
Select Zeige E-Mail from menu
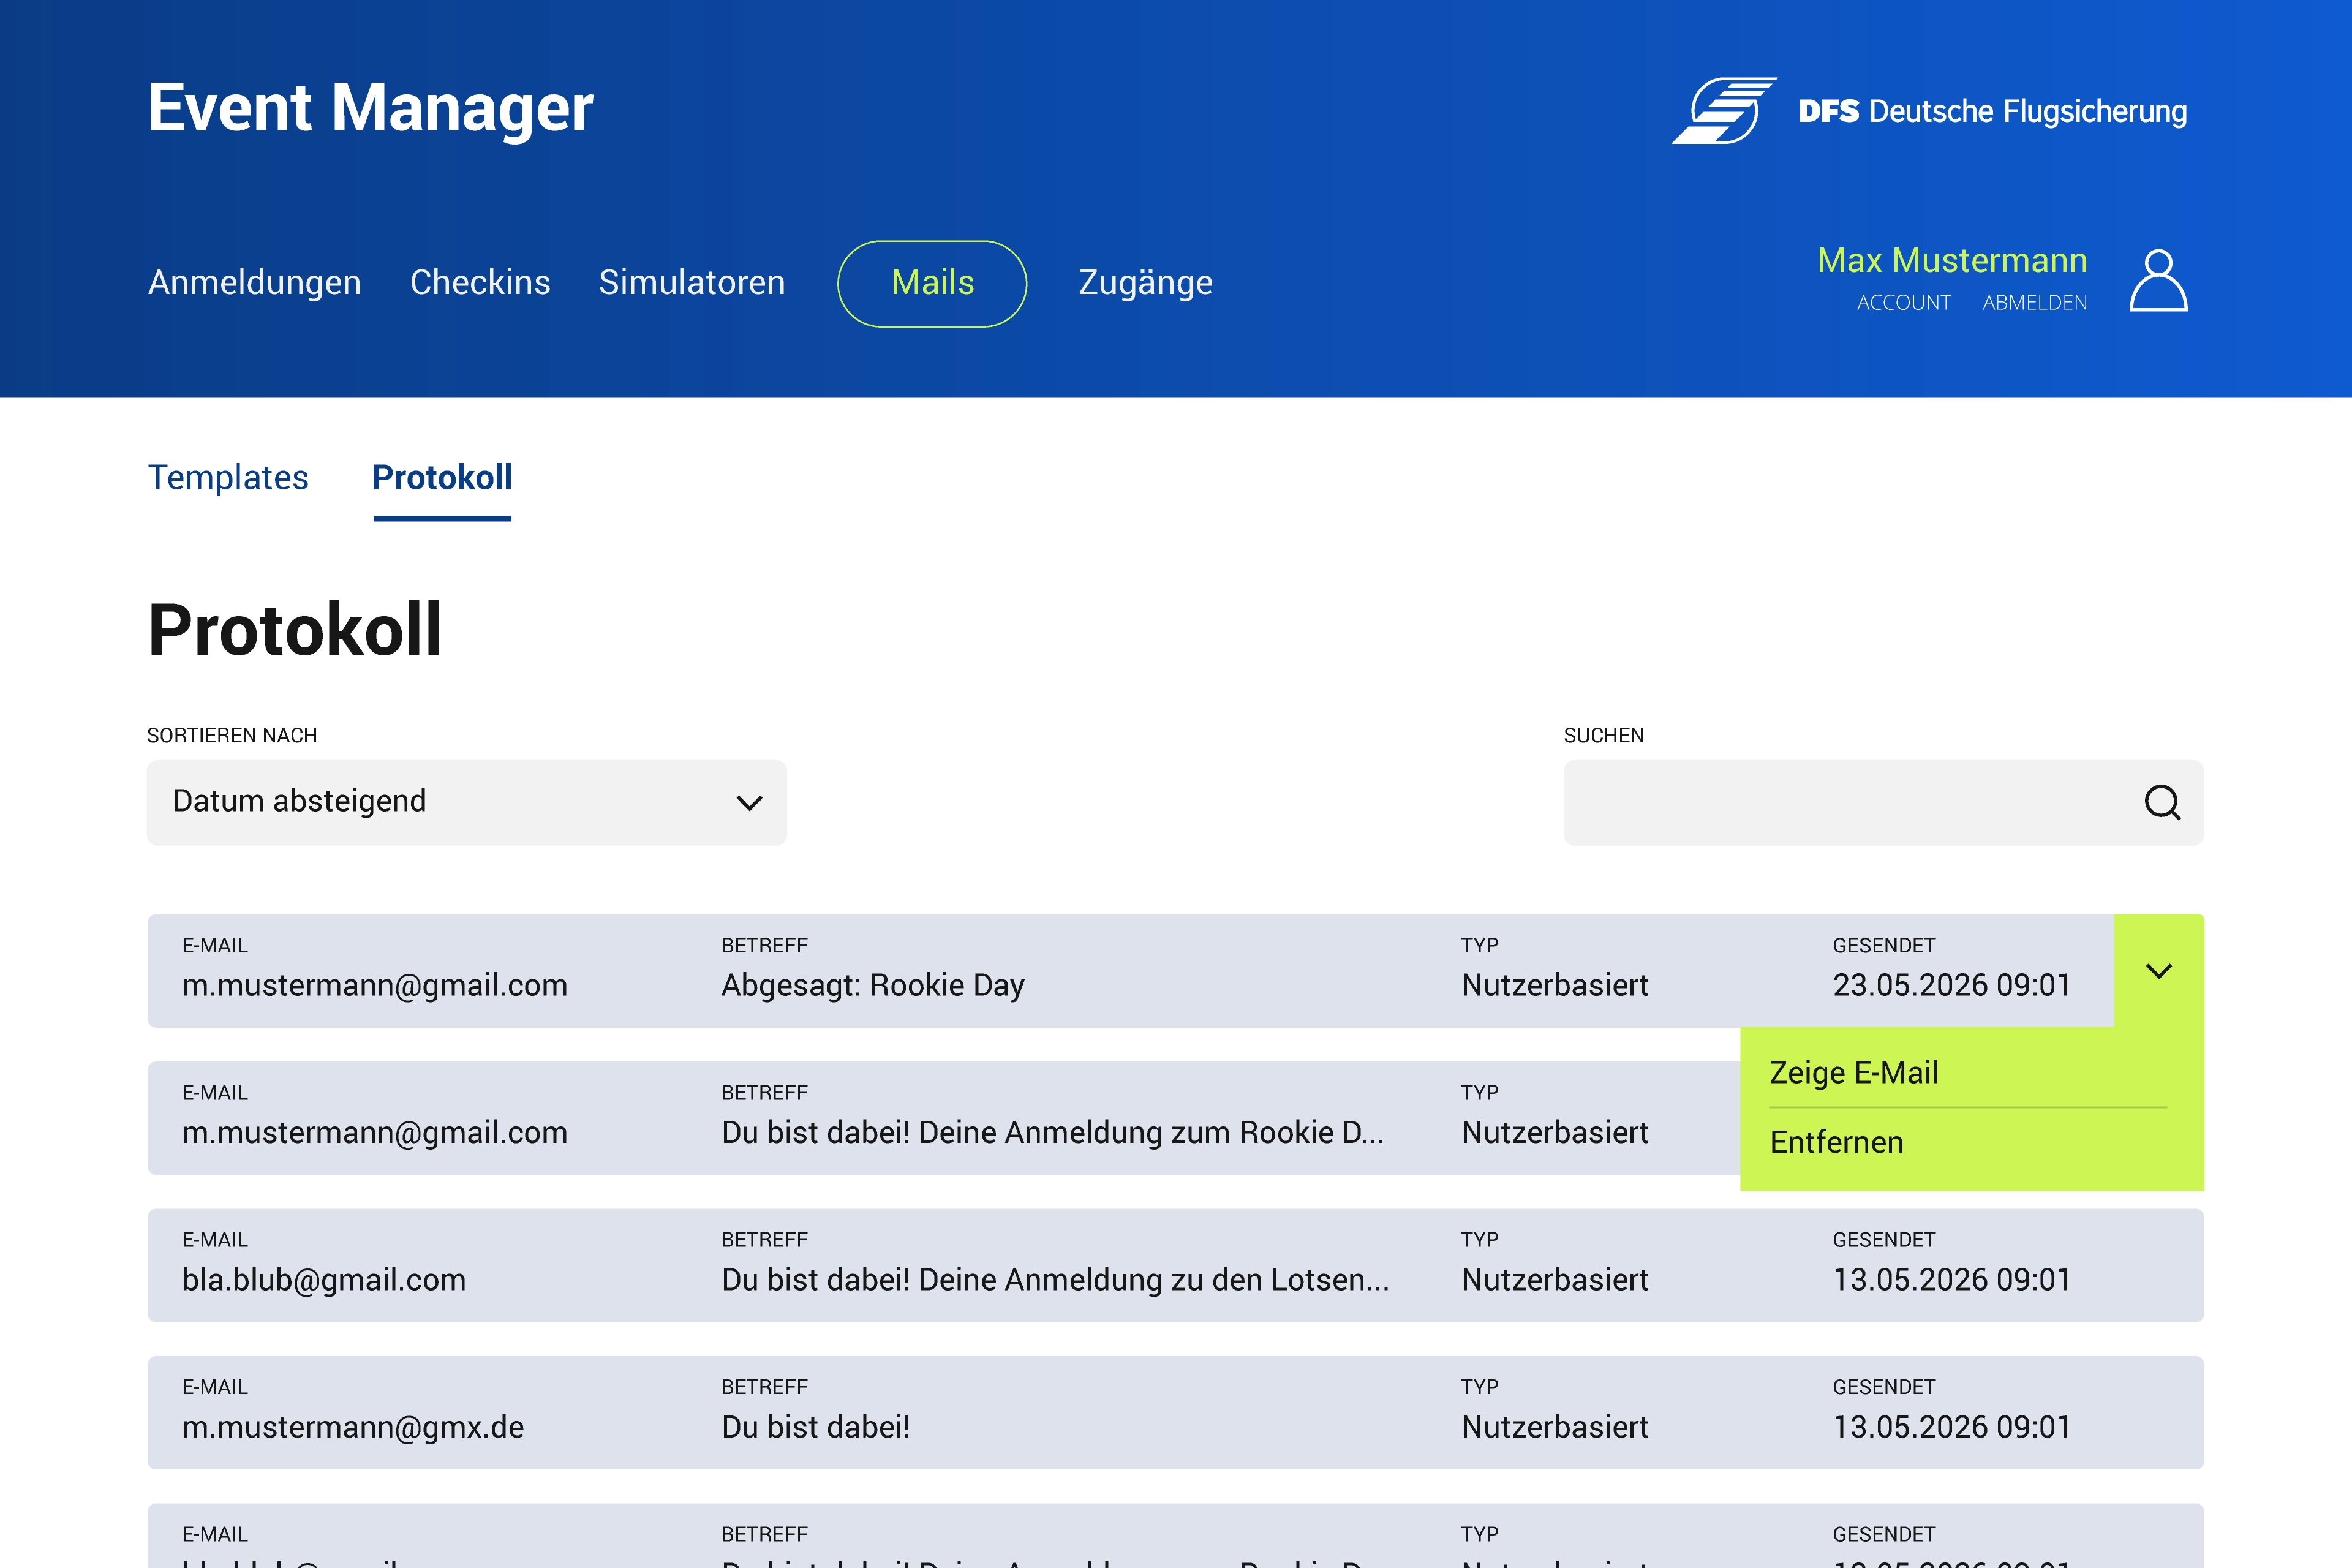[1853, 1073]
